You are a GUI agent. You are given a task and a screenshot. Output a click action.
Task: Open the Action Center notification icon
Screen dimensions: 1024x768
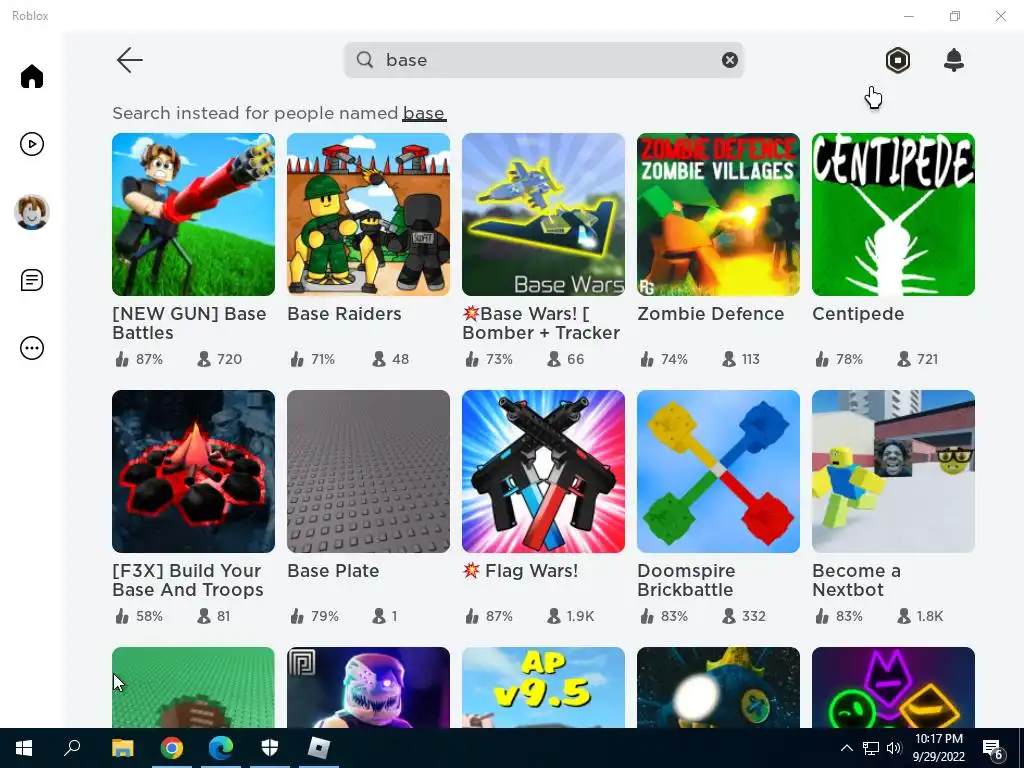993,748
